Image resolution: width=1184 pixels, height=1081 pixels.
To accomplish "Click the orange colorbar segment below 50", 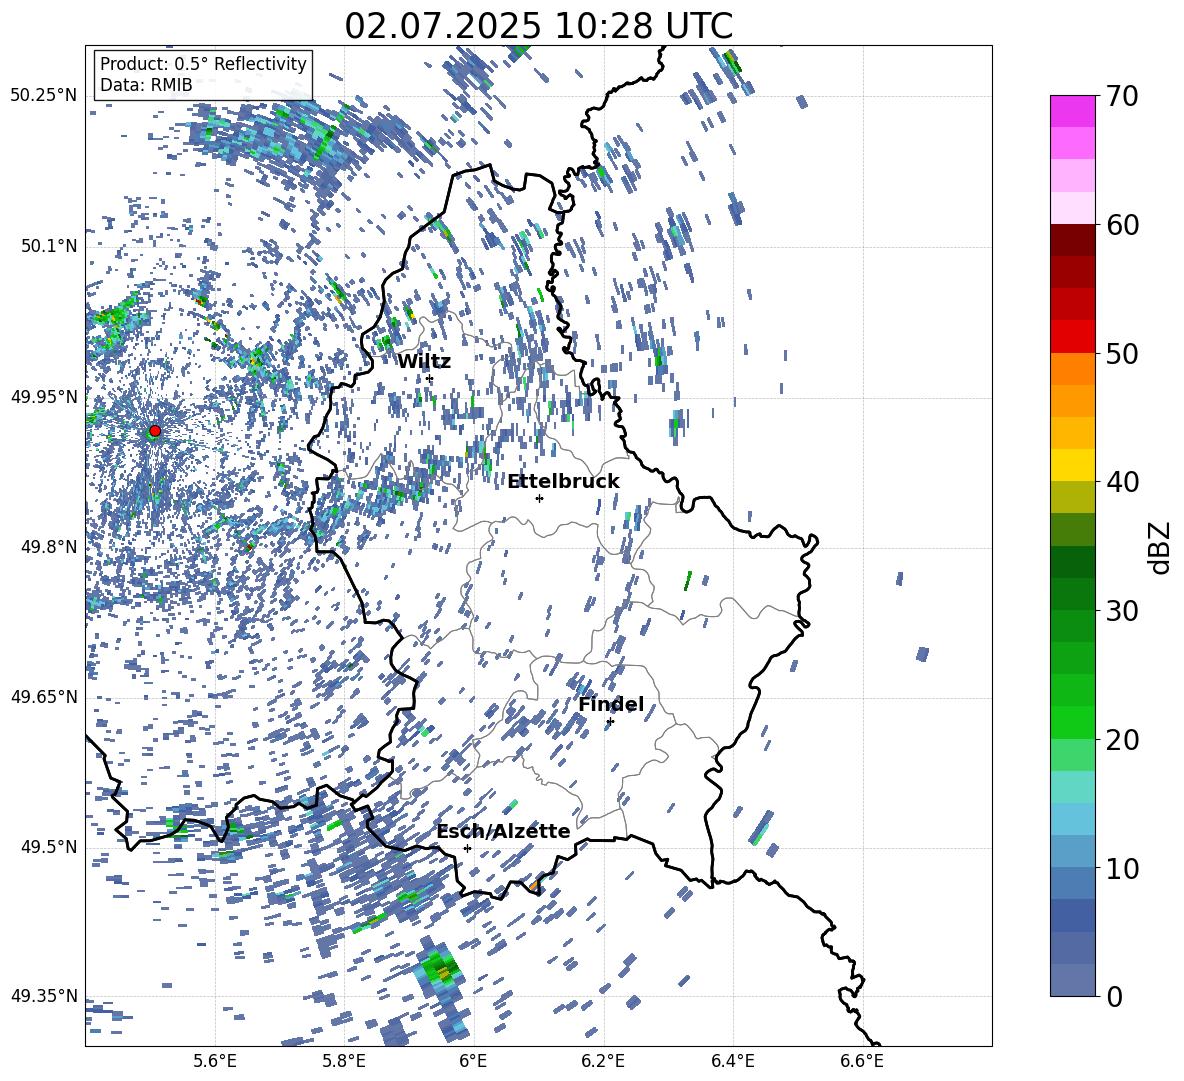I will click(x=1072, y=368).
